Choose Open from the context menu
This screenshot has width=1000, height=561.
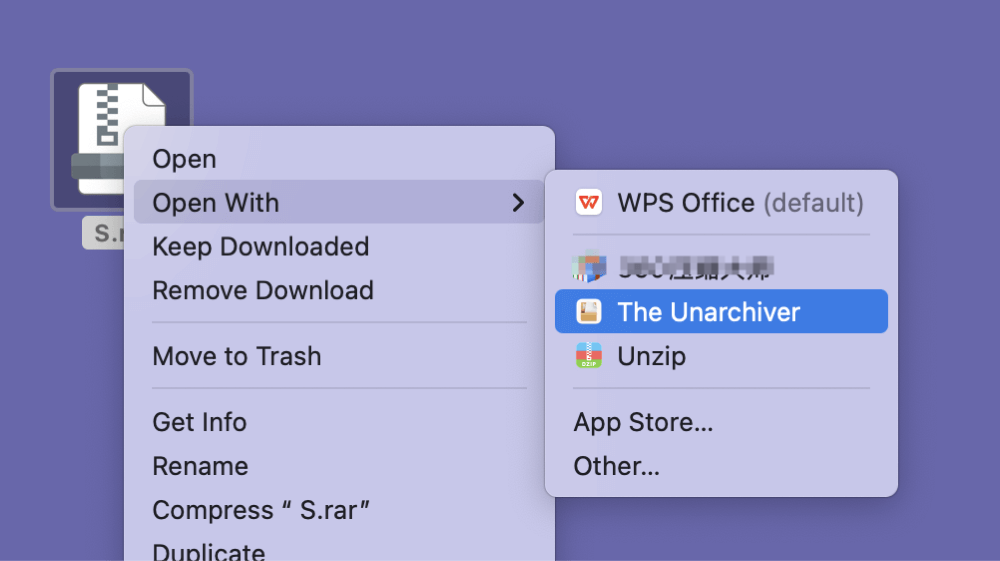click(x=339, y=159)
